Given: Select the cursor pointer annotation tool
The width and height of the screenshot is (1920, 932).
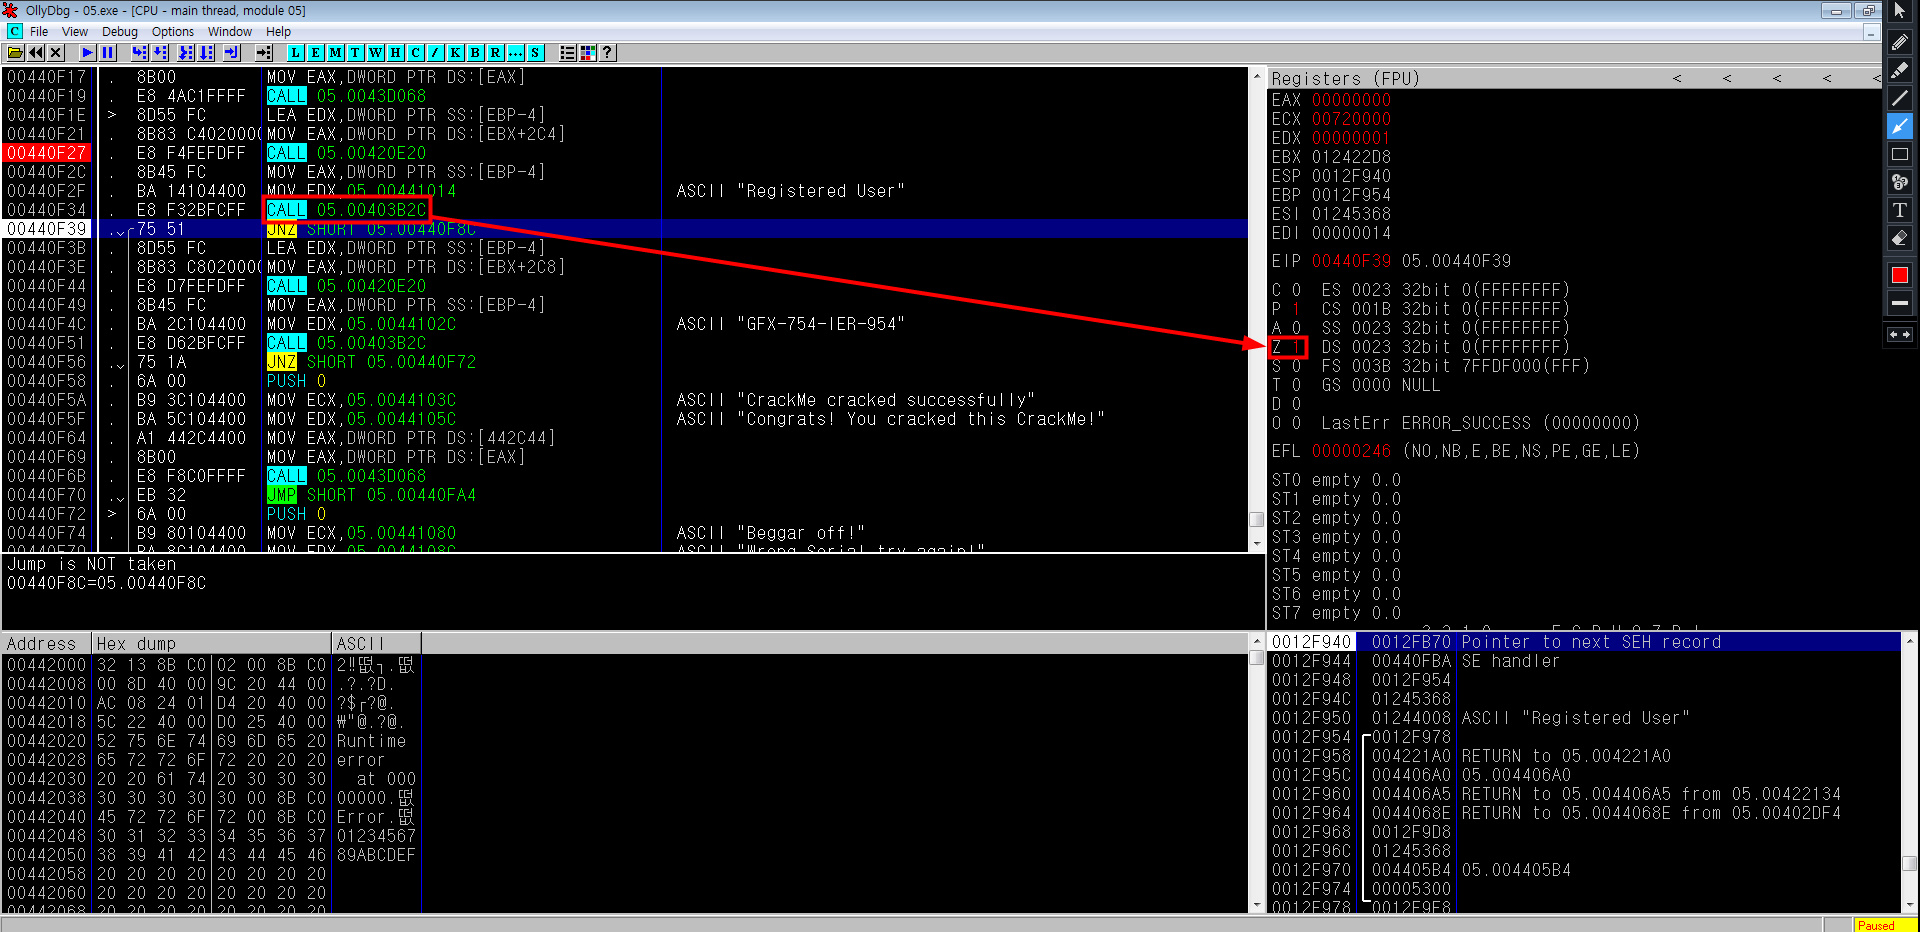Looking at the screenshot, I should [x=1900, y=12].
